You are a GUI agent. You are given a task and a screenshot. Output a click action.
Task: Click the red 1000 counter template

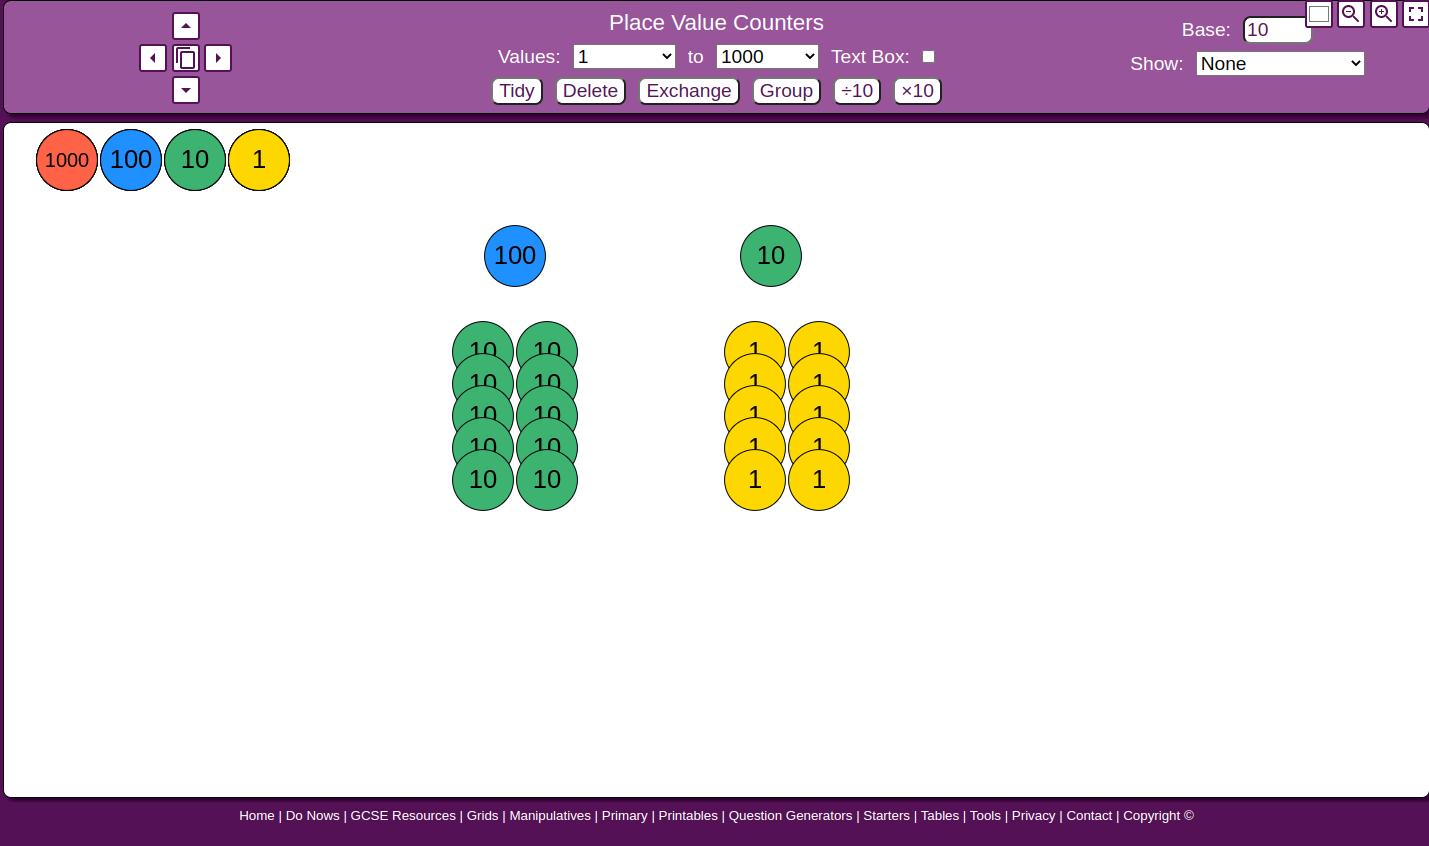click(x=66, y=159)
